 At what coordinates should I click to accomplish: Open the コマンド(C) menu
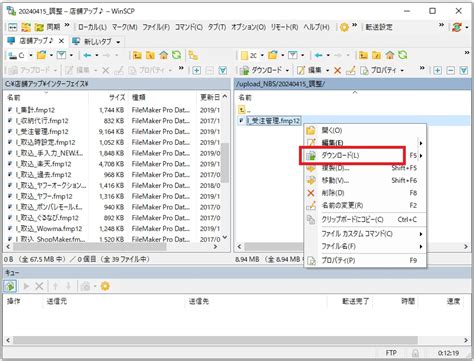(189, 27)
